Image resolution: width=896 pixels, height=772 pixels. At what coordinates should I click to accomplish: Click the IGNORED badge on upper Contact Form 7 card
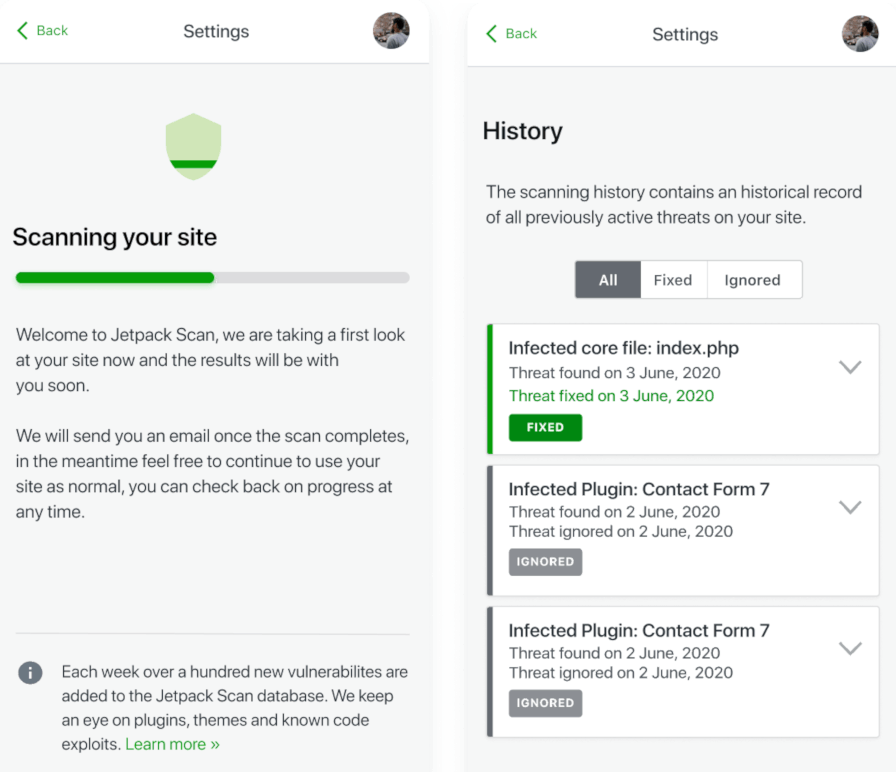click(x=545, y=562)
